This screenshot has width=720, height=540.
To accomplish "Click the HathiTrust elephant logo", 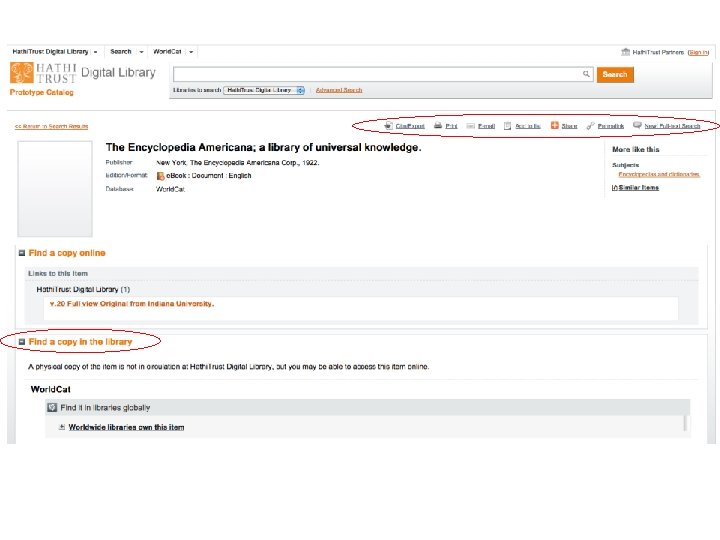I will pyautogui.click(x=22, y=73).
